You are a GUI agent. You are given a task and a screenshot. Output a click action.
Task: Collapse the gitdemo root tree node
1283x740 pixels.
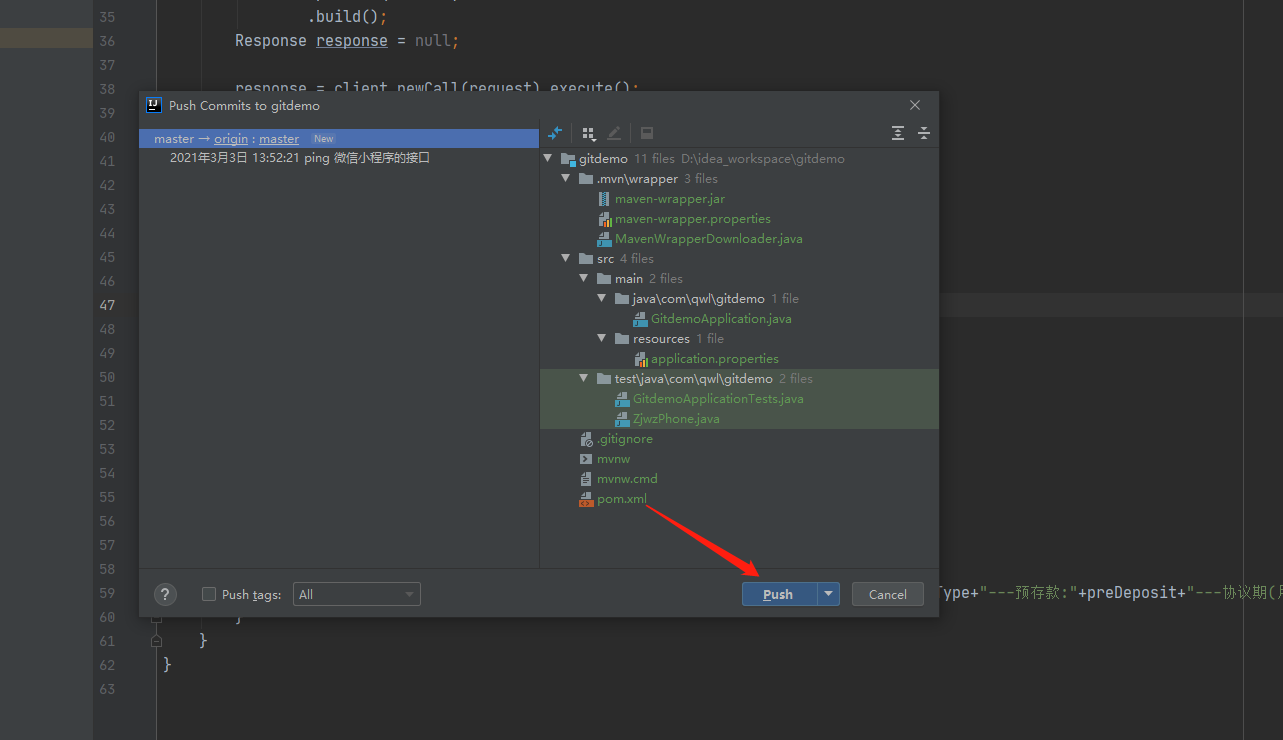[548, 159]
